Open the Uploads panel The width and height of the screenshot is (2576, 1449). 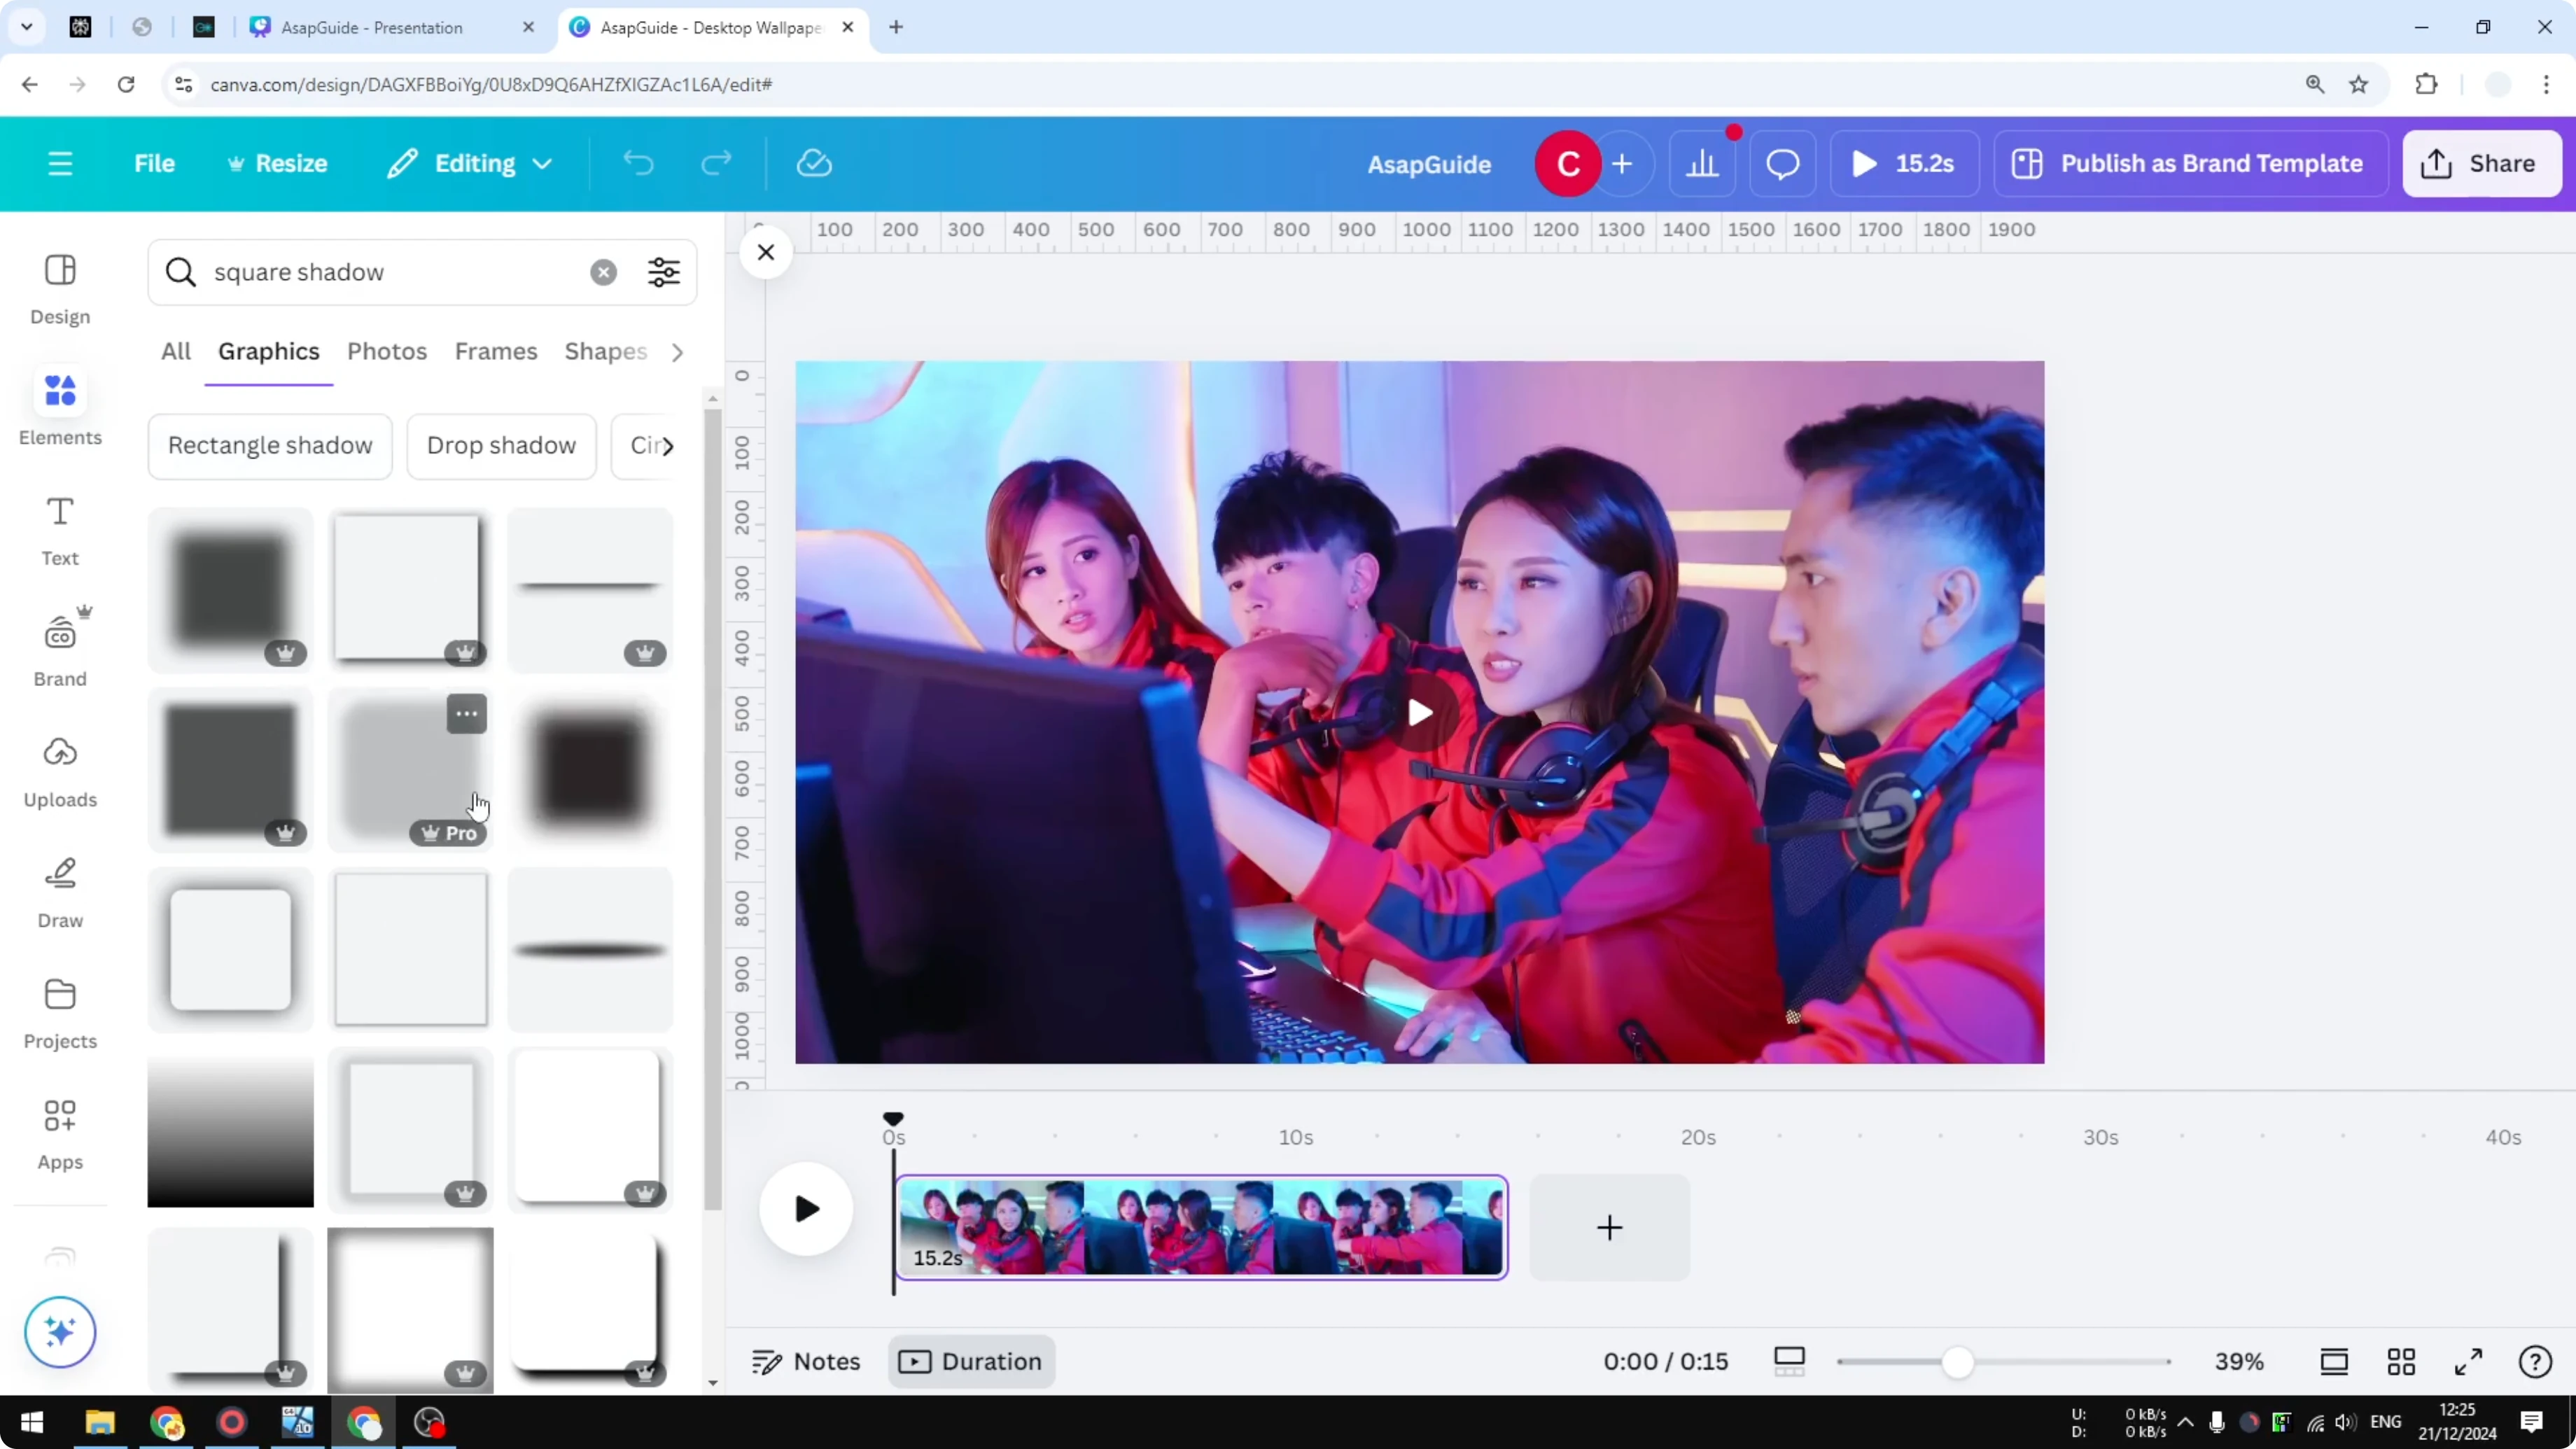59,768
